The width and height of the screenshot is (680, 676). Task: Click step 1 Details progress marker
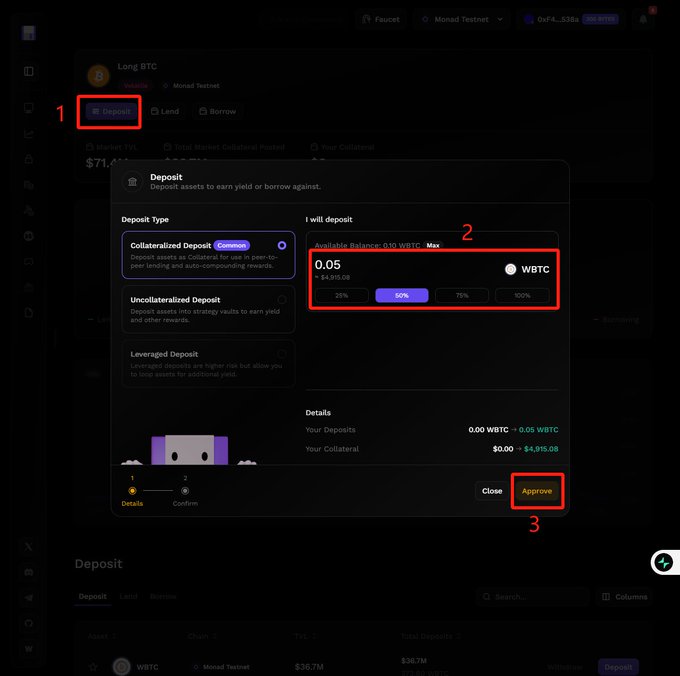132,491
